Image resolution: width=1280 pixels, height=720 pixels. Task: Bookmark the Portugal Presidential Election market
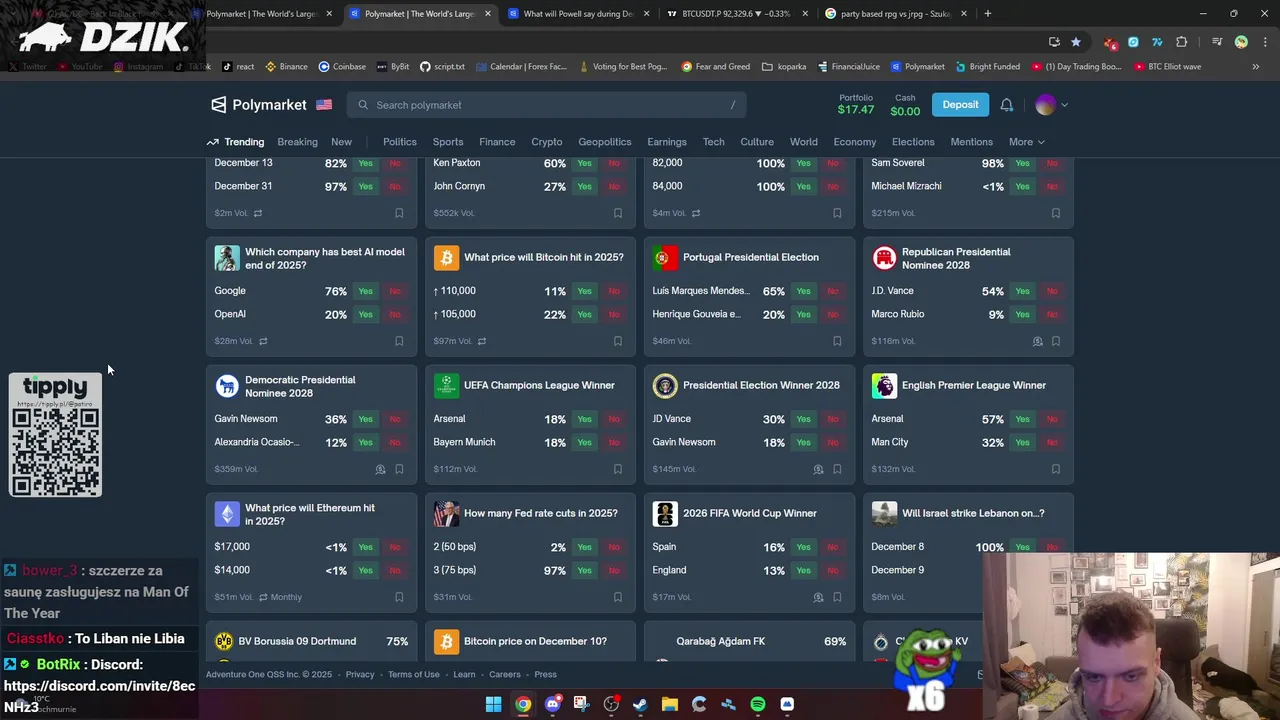[837, 341]
